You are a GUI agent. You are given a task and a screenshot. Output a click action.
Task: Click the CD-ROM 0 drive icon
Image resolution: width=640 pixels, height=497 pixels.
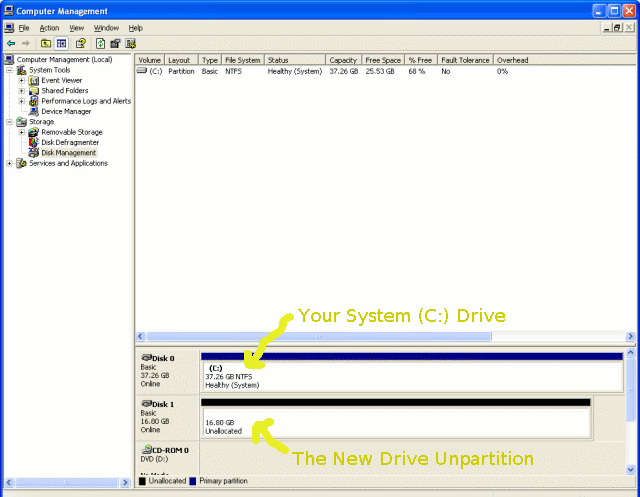coord(147,450)
